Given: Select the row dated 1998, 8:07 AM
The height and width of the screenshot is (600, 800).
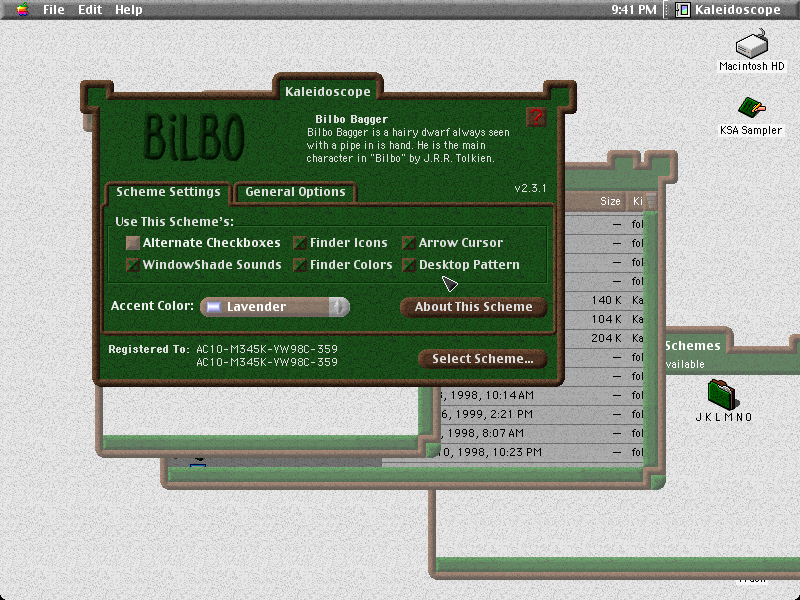Looking at the screenshot, I should pos(541,433).
